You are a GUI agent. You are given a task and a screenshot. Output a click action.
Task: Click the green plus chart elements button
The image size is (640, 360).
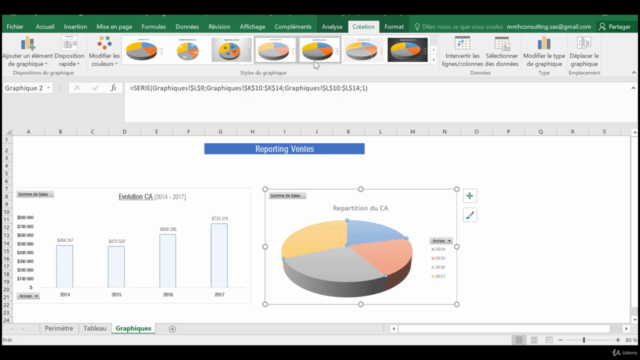point(469,196)
